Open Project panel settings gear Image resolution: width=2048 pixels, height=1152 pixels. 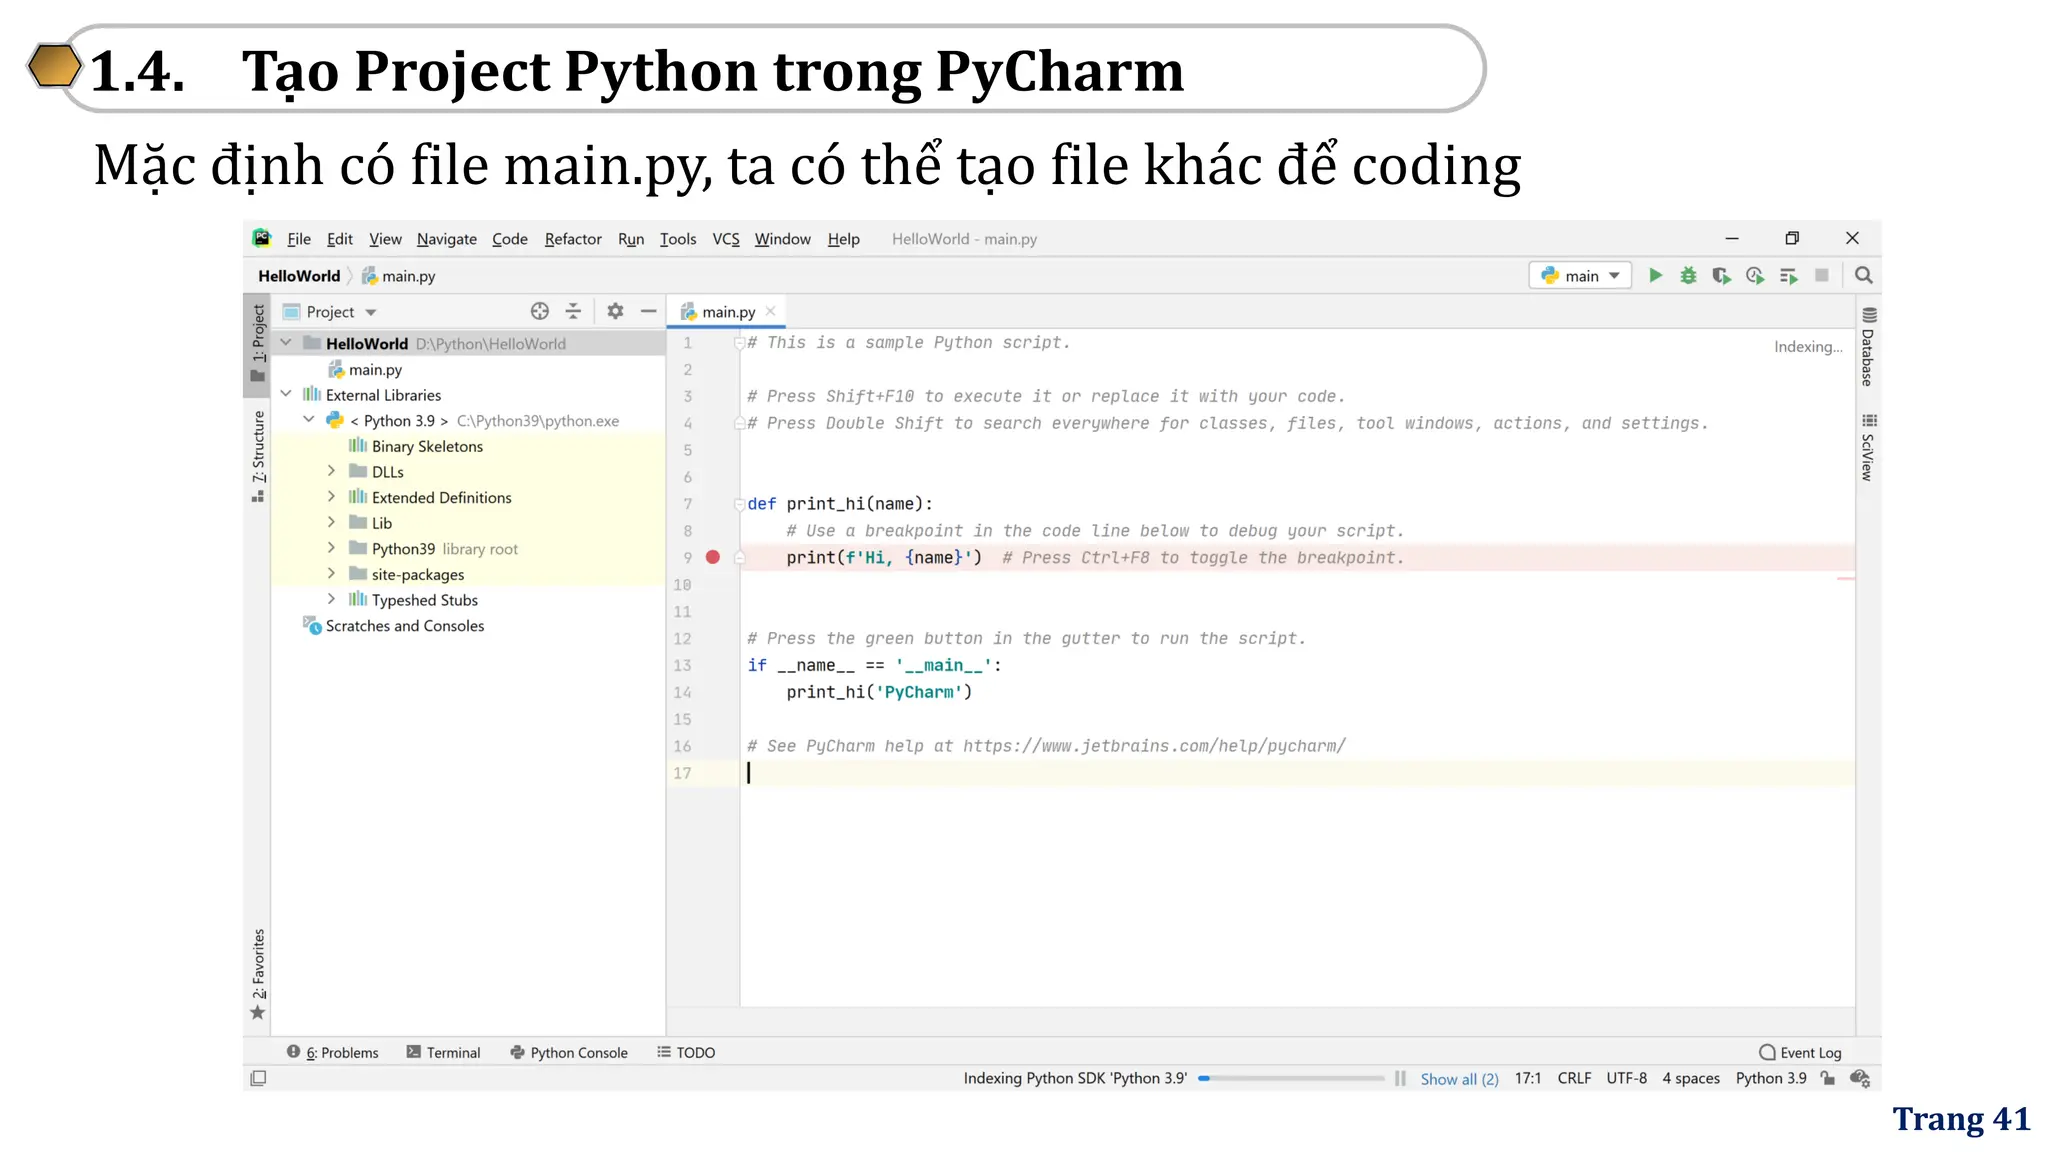615,311
